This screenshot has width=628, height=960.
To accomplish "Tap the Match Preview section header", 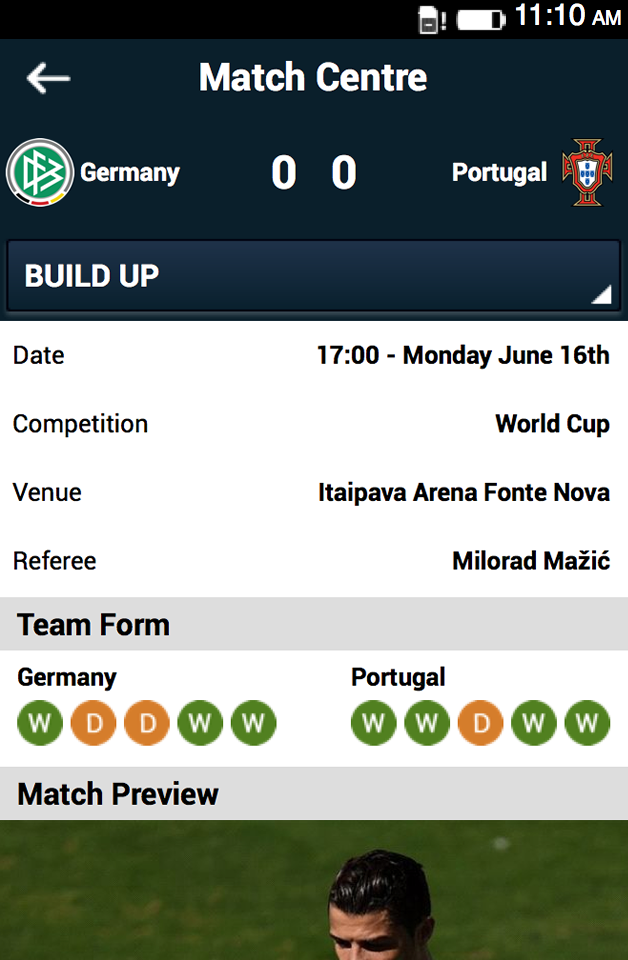I will pos(118,794).
